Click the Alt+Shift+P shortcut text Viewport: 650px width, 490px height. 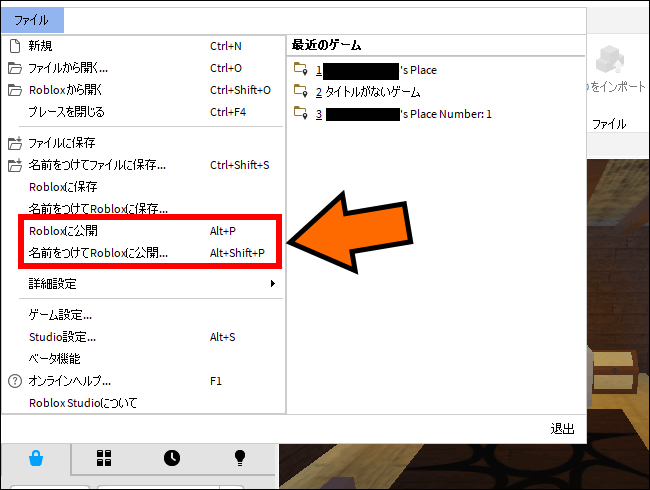click(x=237, y=253)
